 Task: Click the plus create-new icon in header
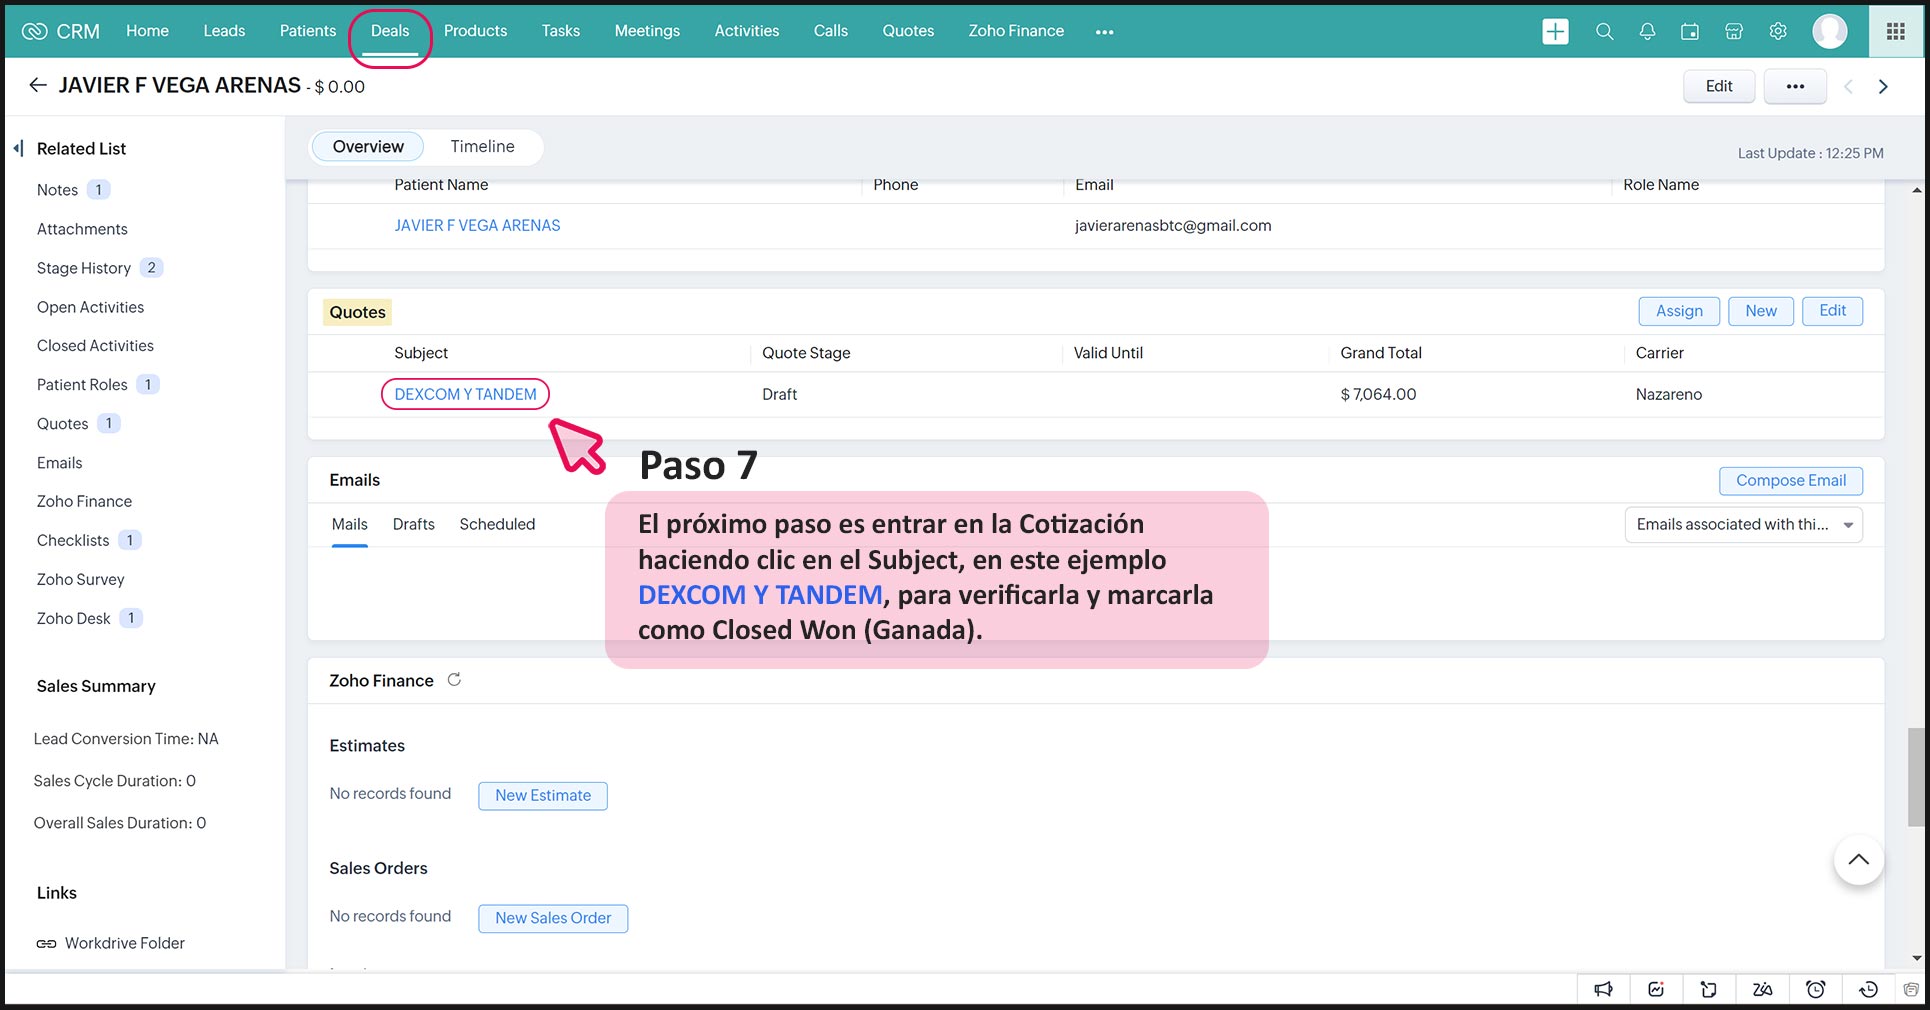(x=1555, y=32)
